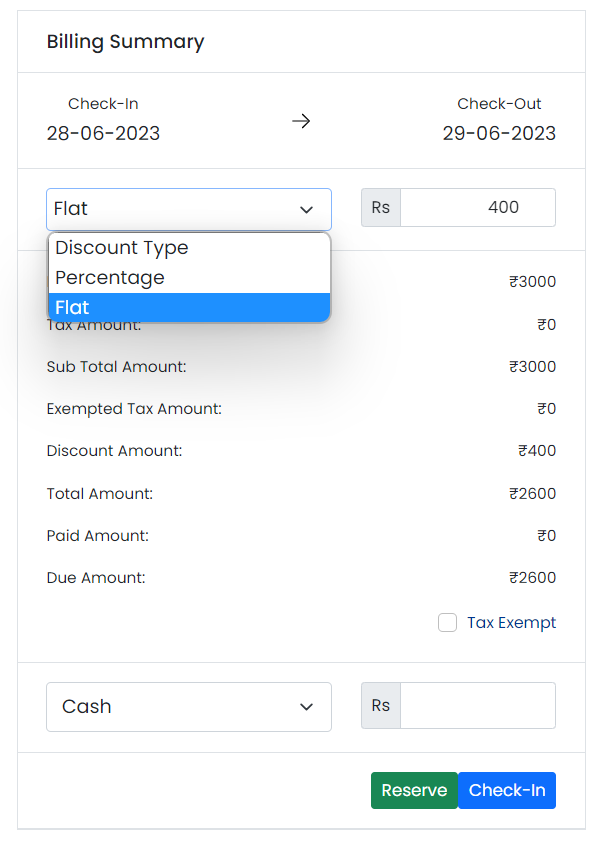The height and width of the screenshot is (846, 609).
Task: Click the Check-In date 28-06-2023
Action: (103, 134)
